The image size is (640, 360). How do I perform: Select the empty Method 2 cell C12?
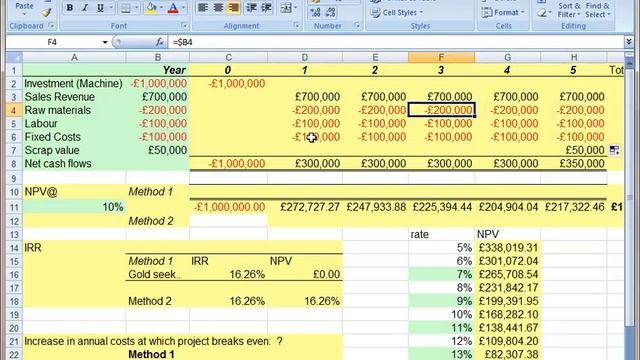[229, 221]
